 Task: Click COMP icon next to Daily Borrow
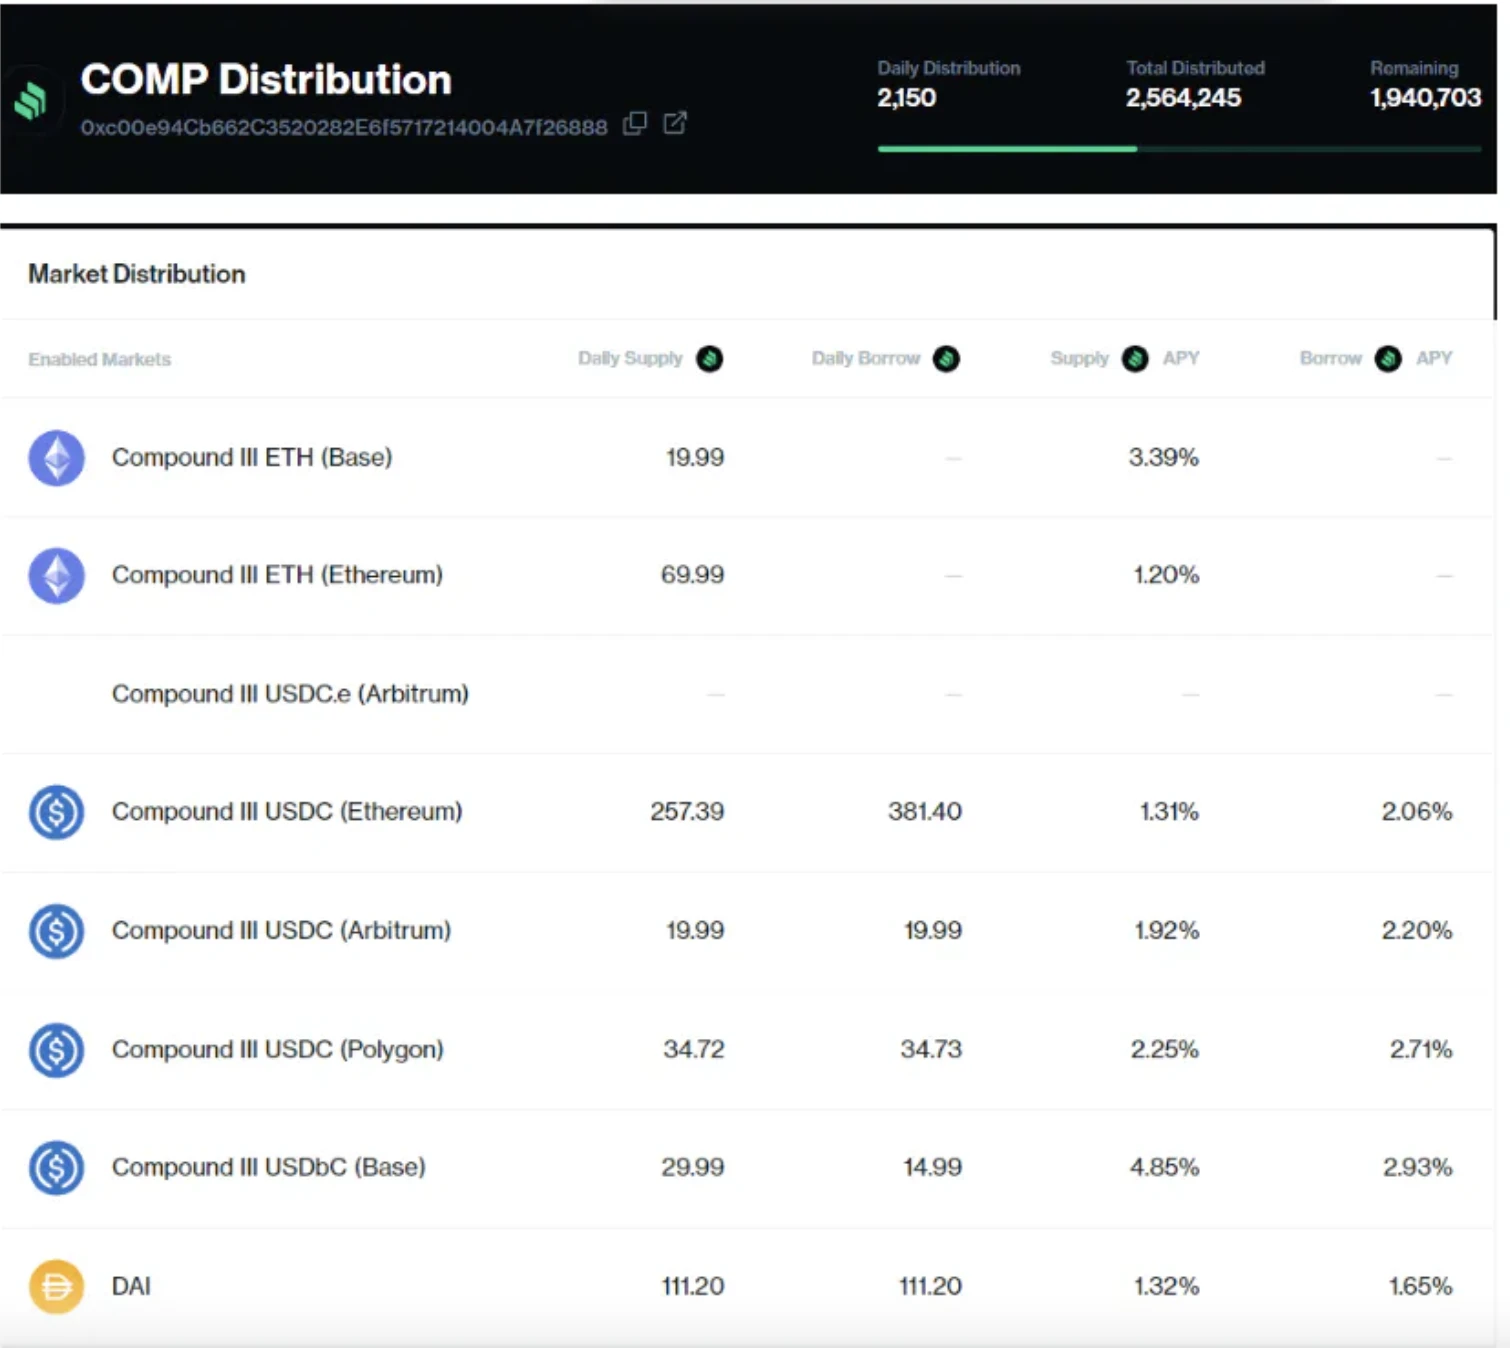pyautogui.click(x=946, y=358)
